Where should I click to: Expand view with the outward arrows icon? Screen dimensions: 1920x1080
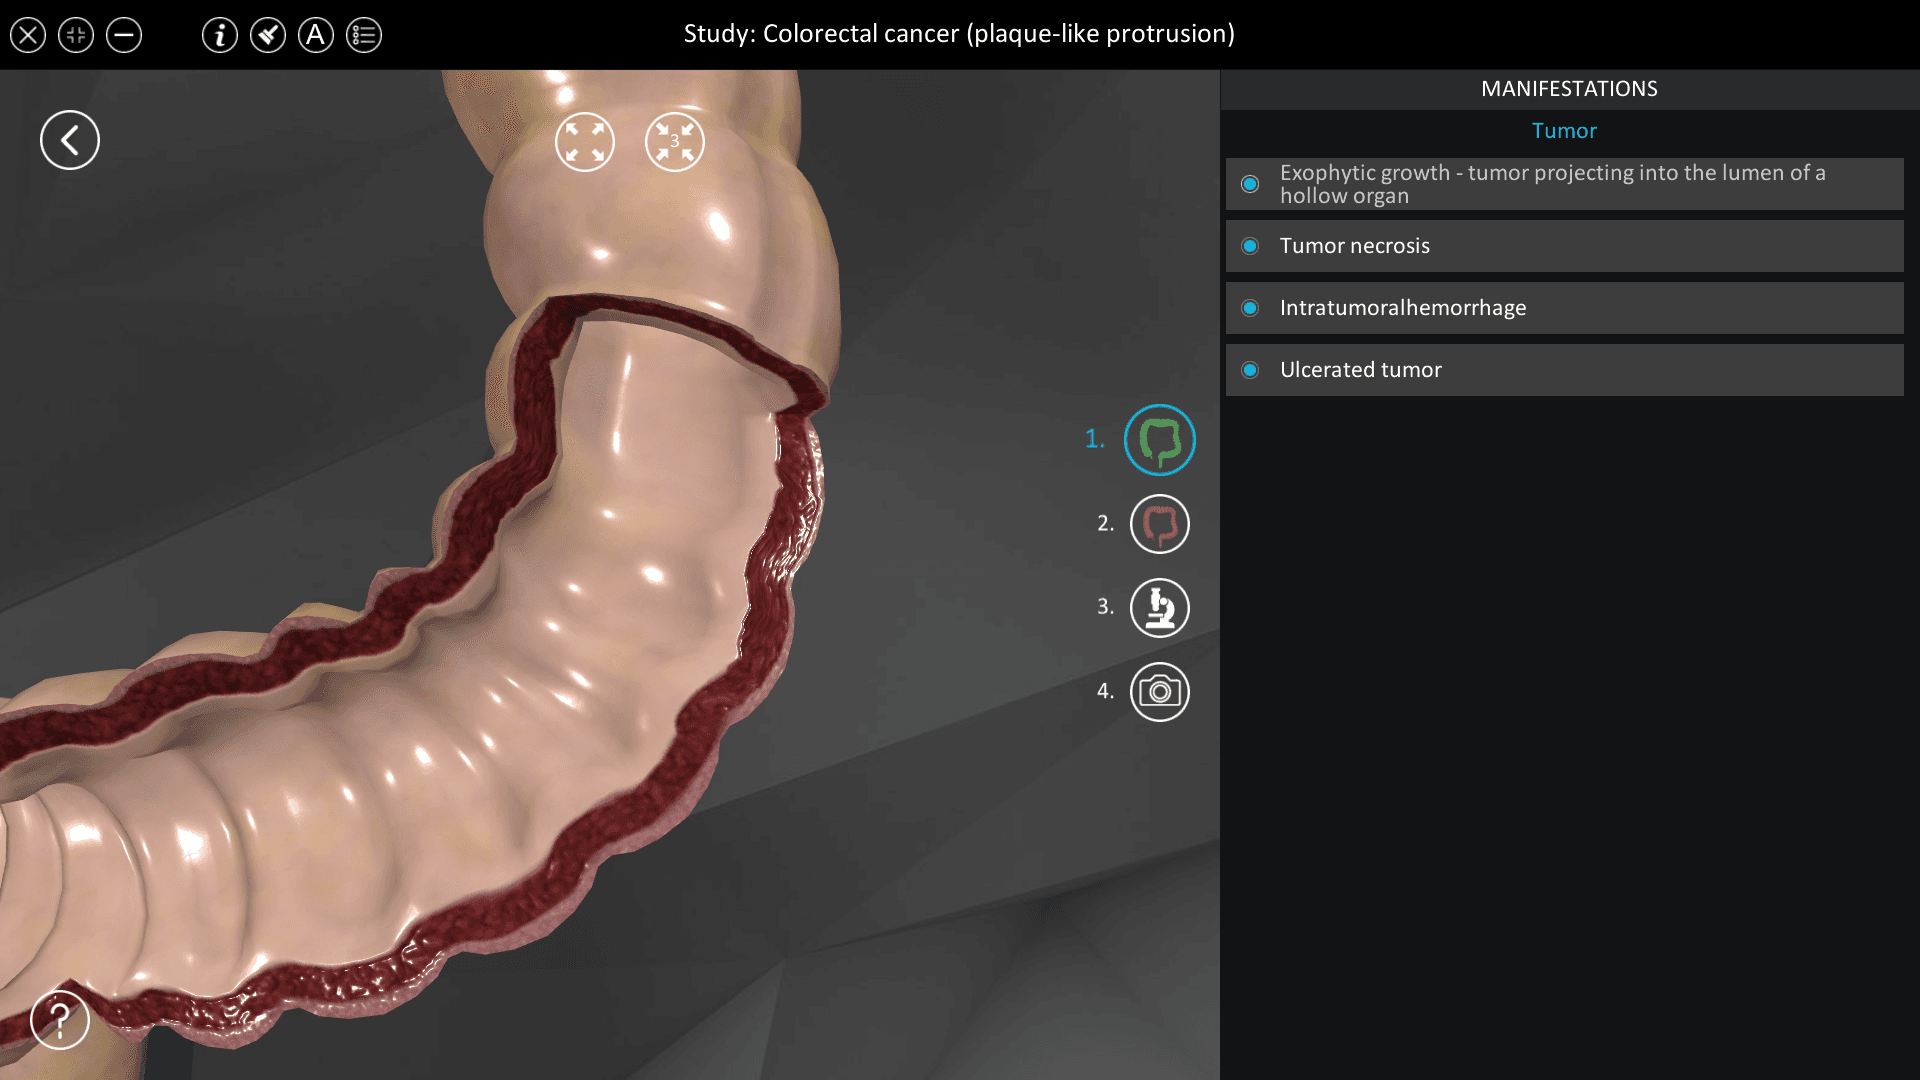585,142
